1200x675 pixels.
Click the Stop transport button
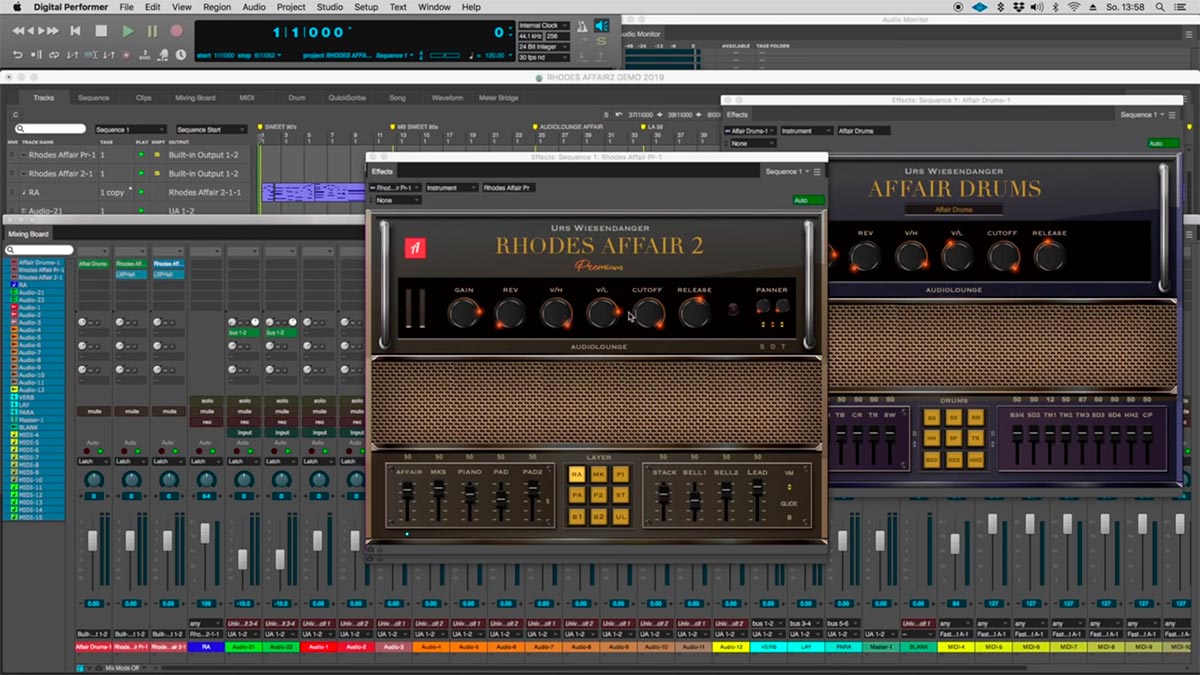pos(101,31)
